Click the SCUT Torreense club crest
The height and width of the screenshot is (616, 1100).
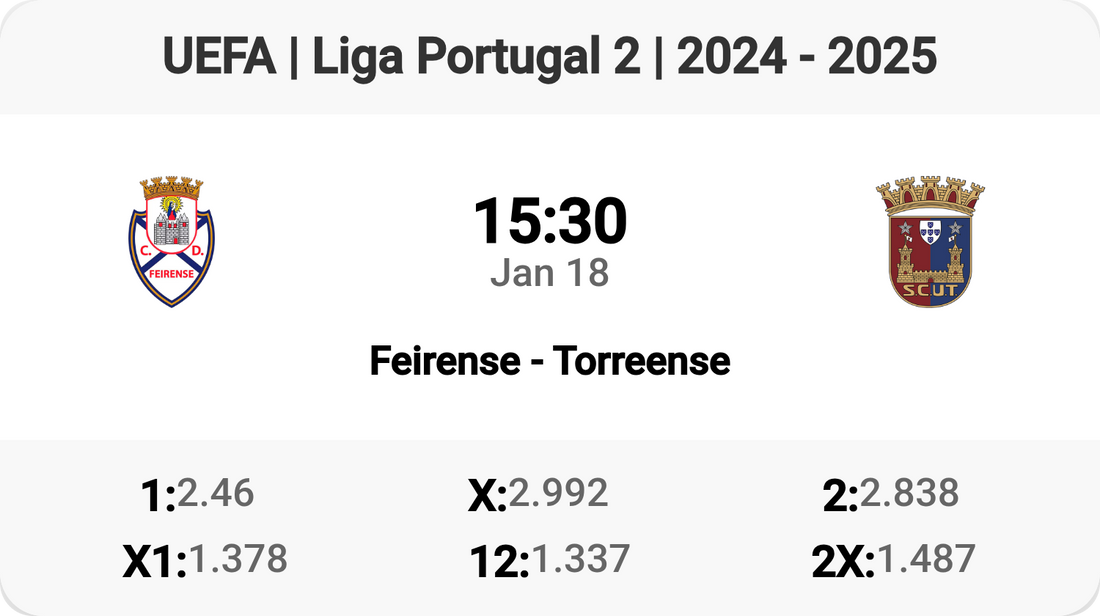coord(930,241)
